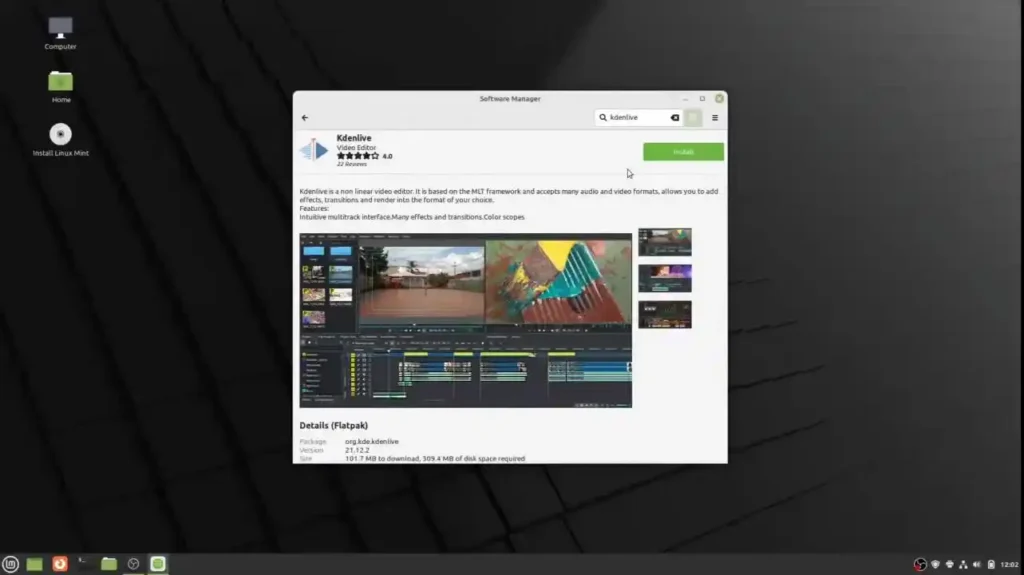Select the first screenshot thumbnail
This screenshot has width=1024, height=575.
[665, 242]
